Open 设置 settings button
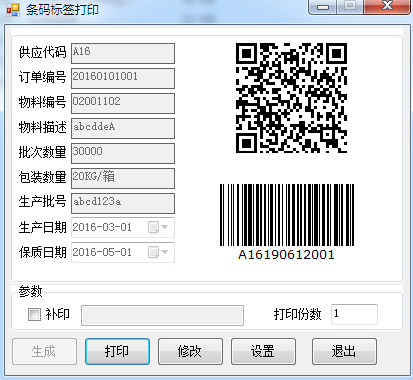The height and width of the screenshot is (380, 413). [x=263, y=351]
